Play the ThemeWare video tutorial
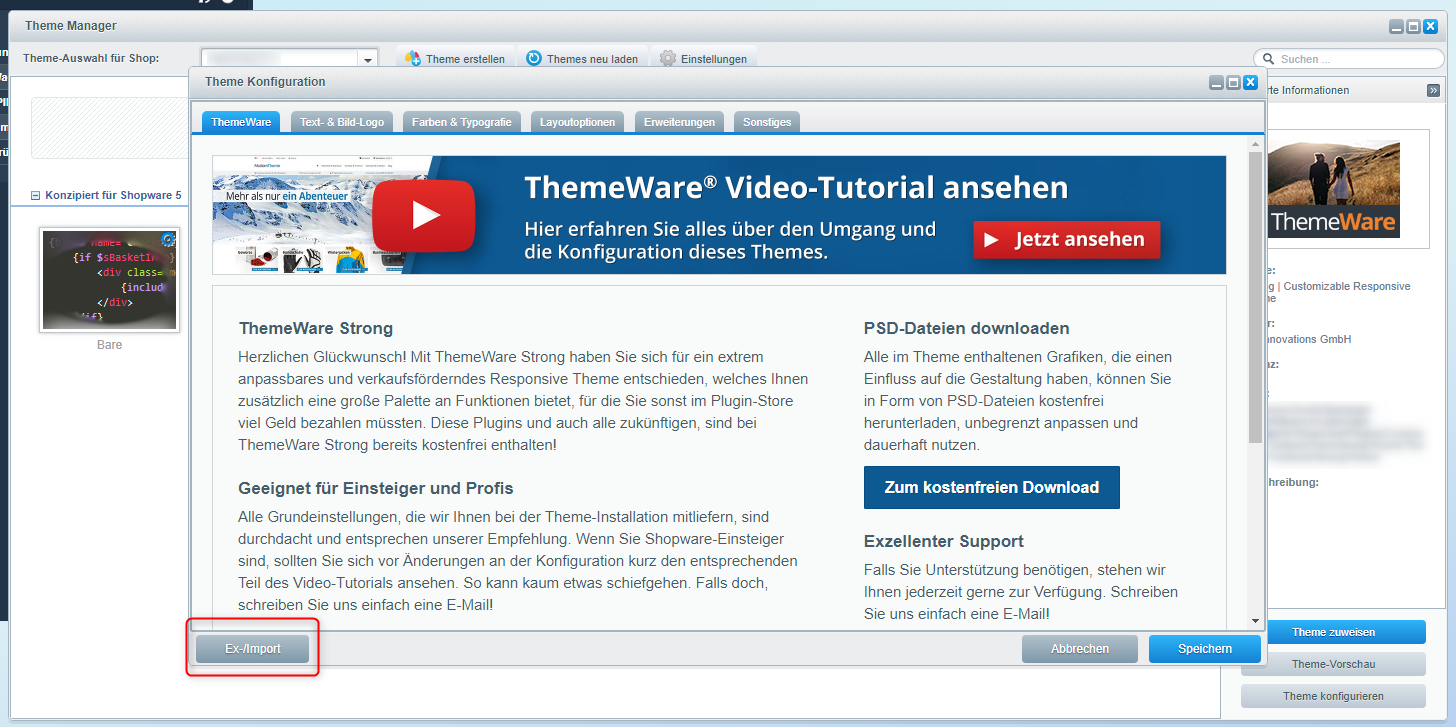This screenshot has height=727, width=1456. click(423, 214)
